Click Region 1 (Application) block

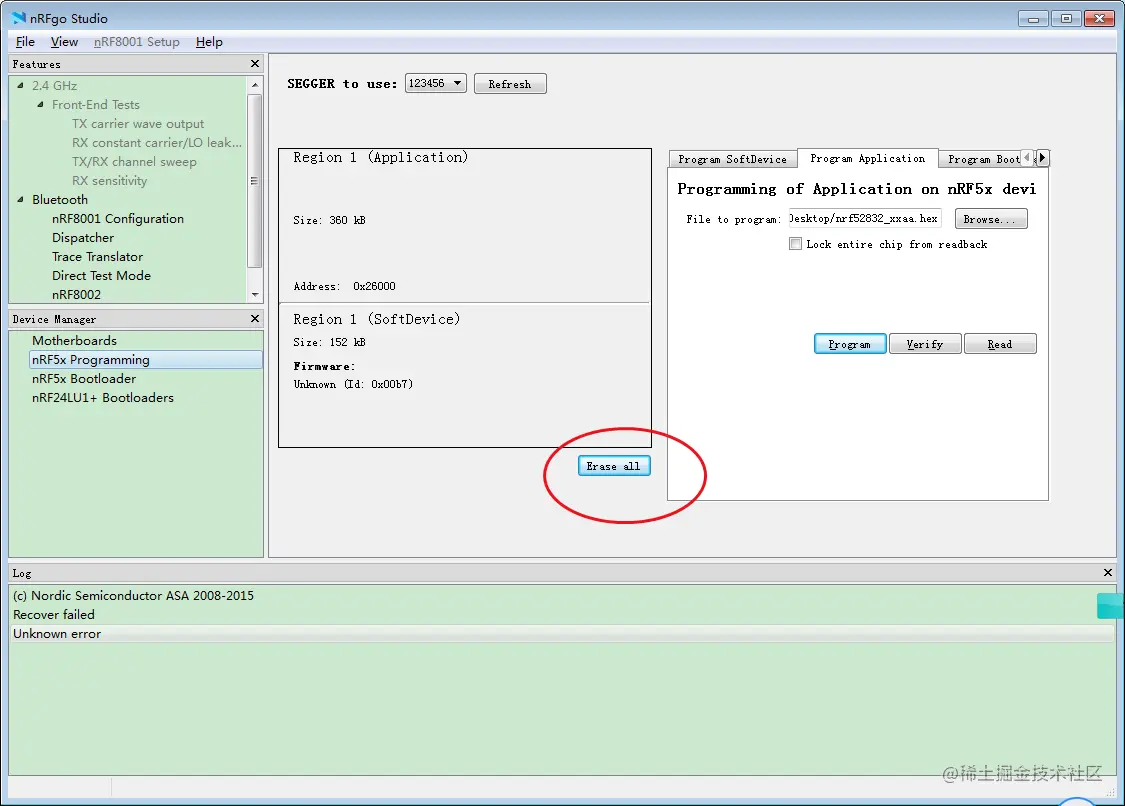[x=464, y=225]
